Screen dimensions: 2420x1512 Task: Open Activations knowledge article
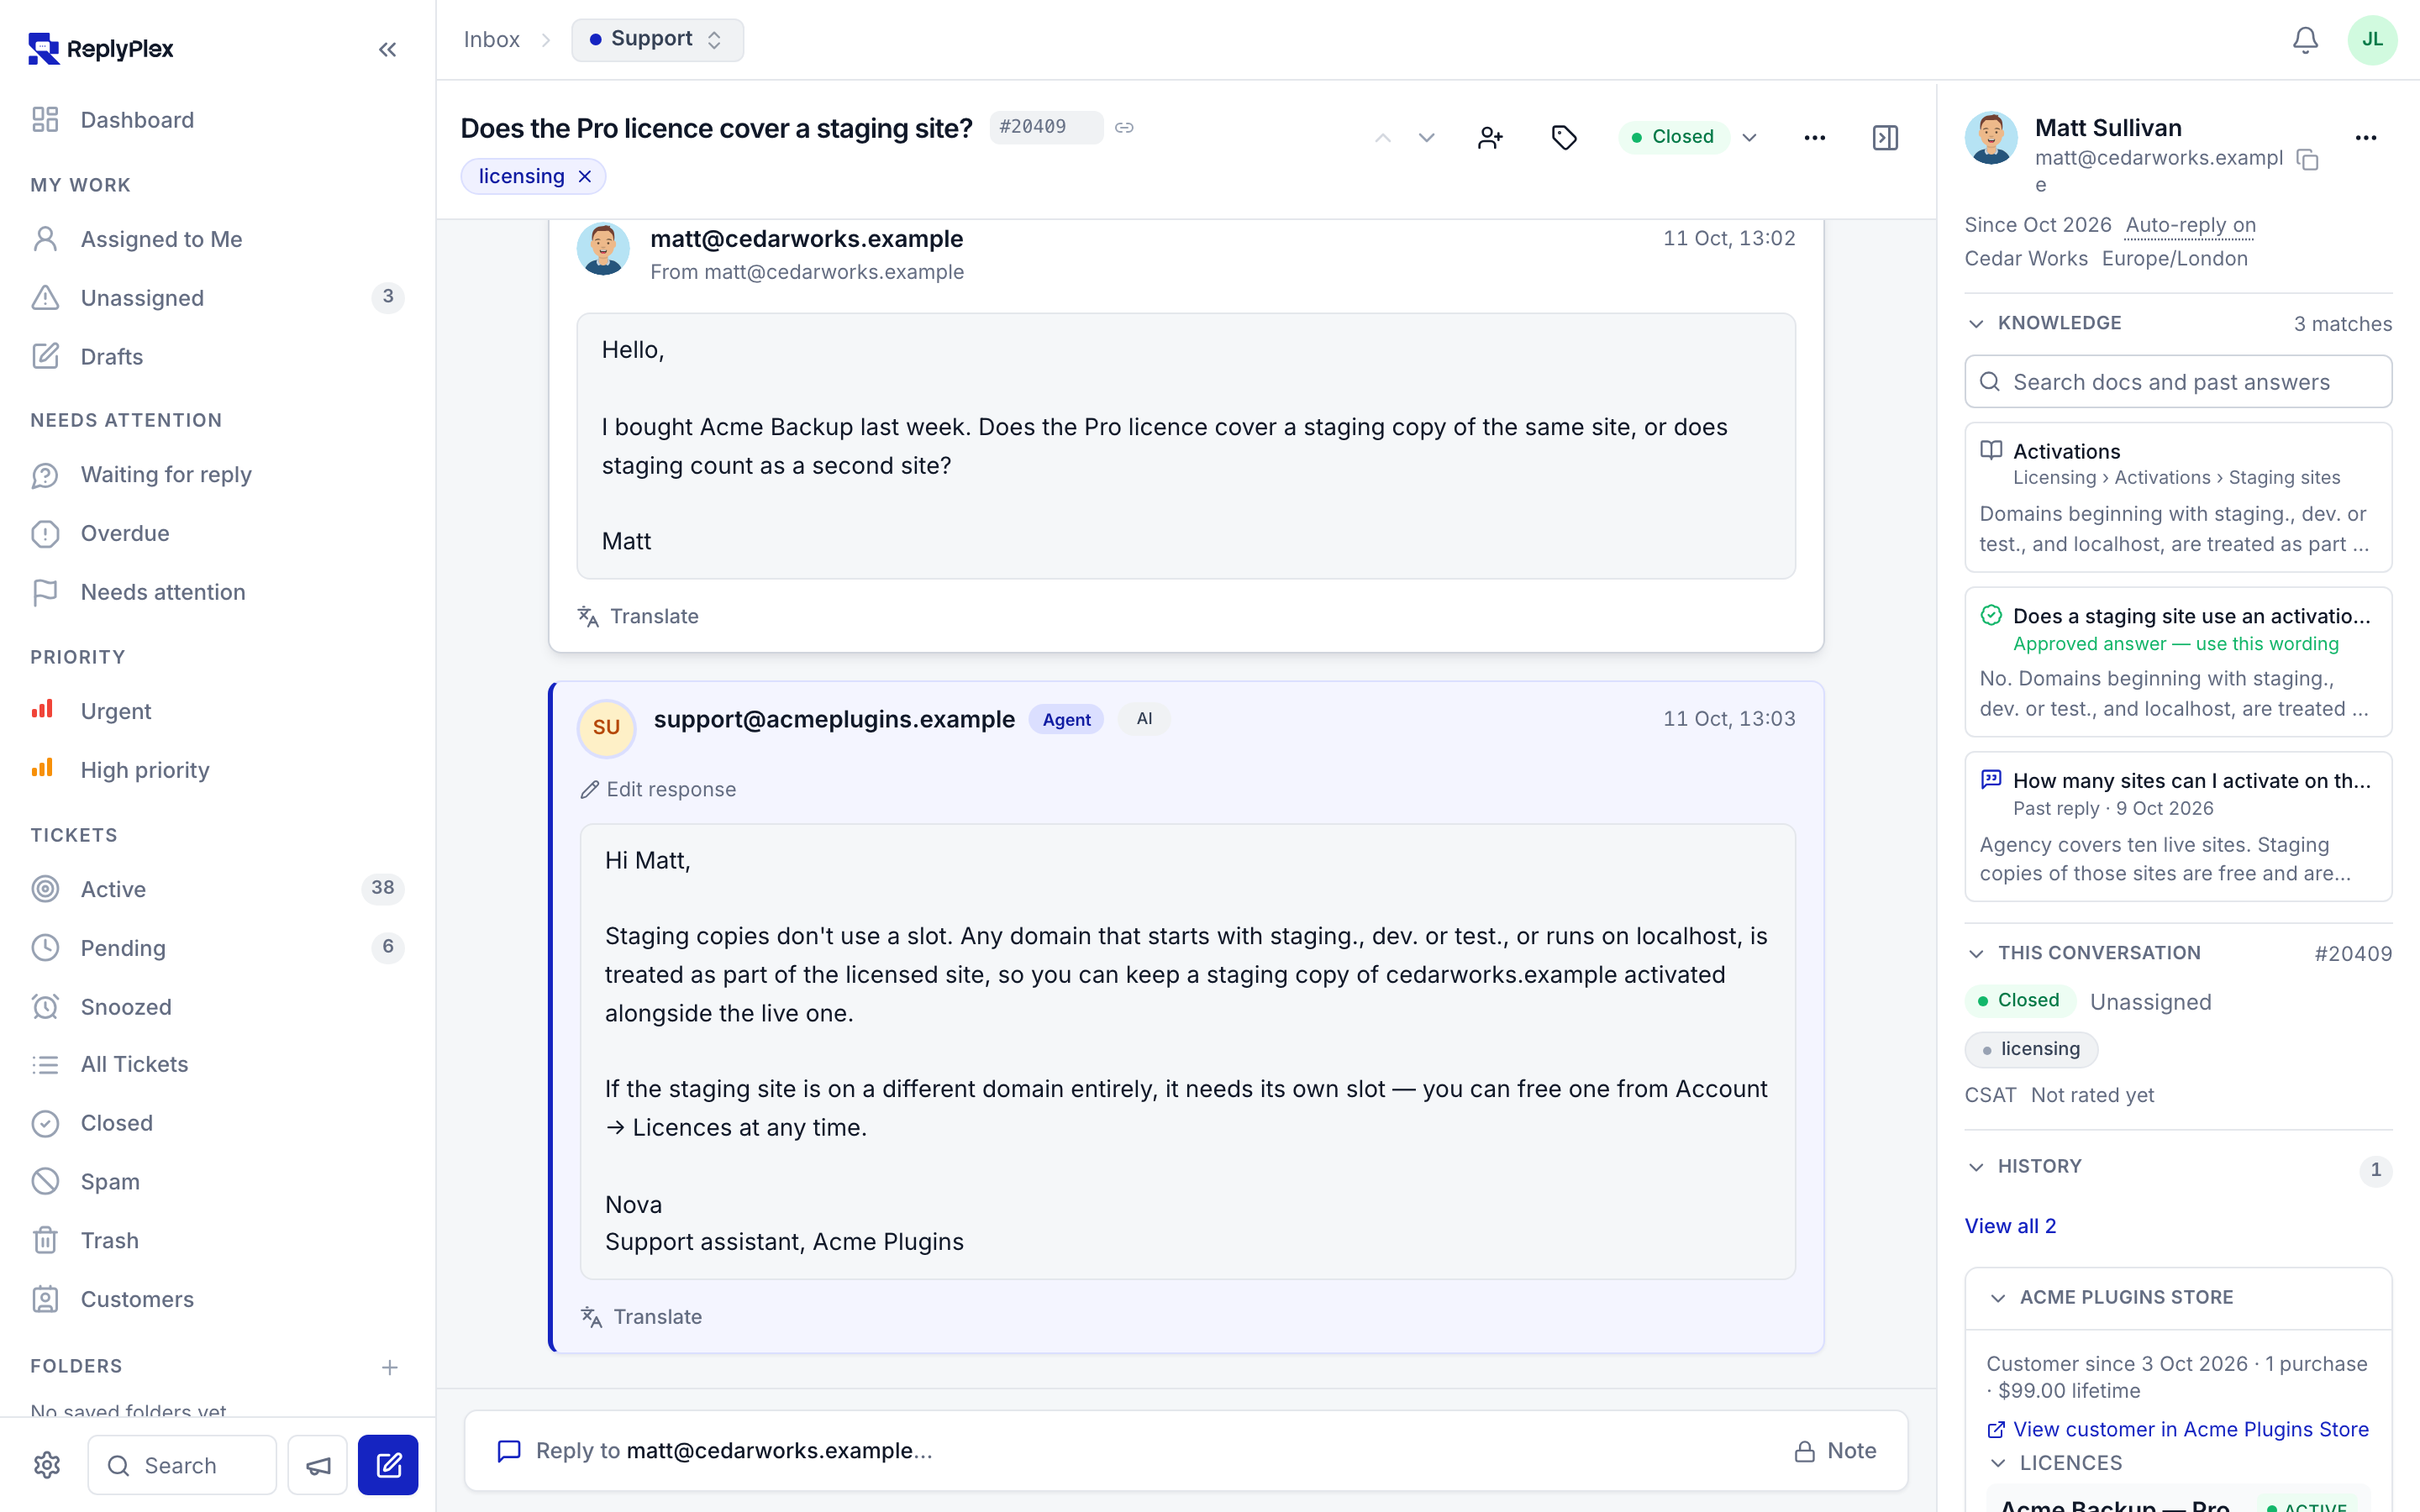[x=2178, y=497]
